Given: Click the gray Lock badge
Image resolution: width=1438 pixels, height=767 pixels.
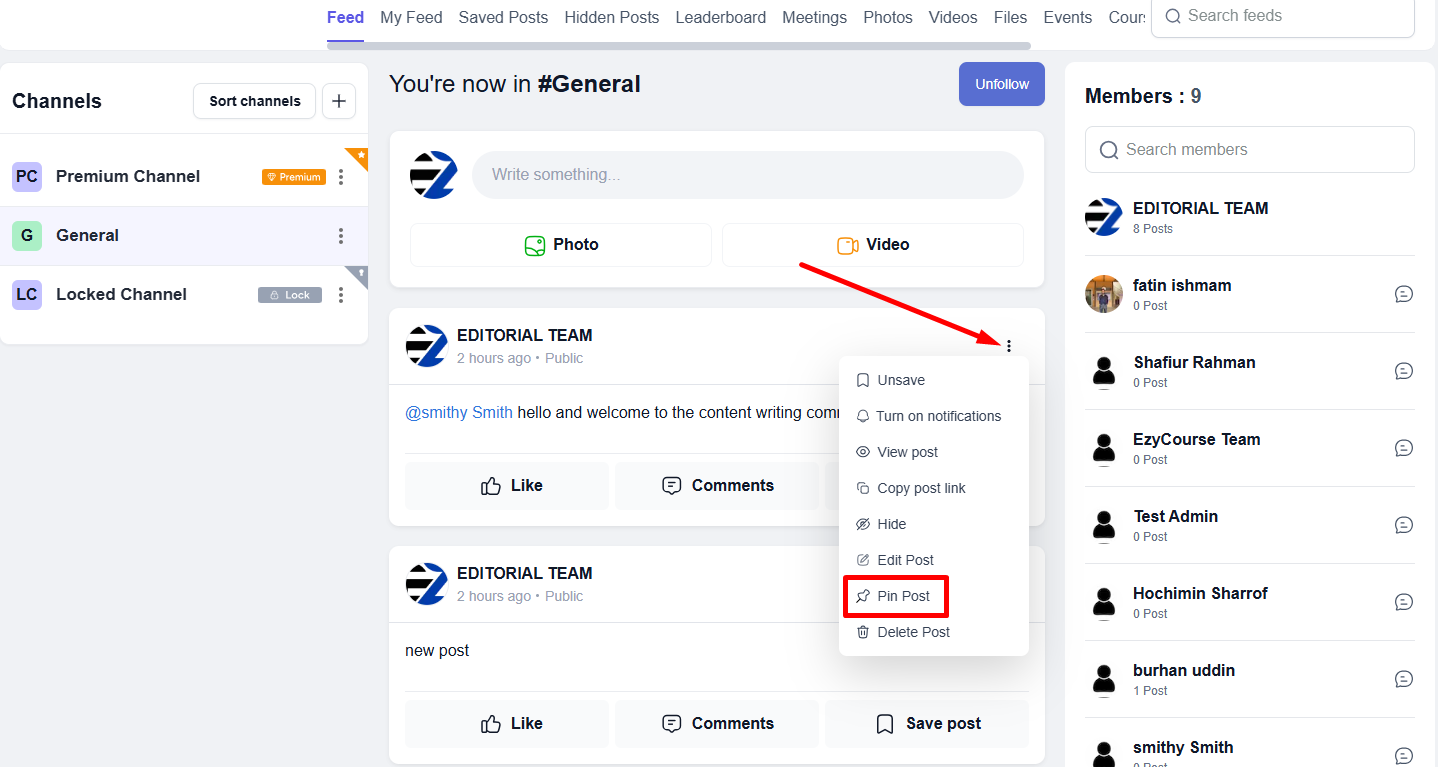Looking at the screenshot, I should (290, 295).
